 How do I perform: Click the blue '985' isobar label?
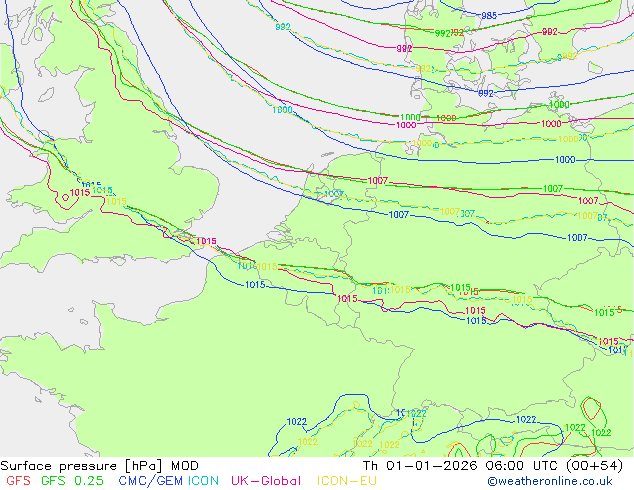[x=489, y=16]
